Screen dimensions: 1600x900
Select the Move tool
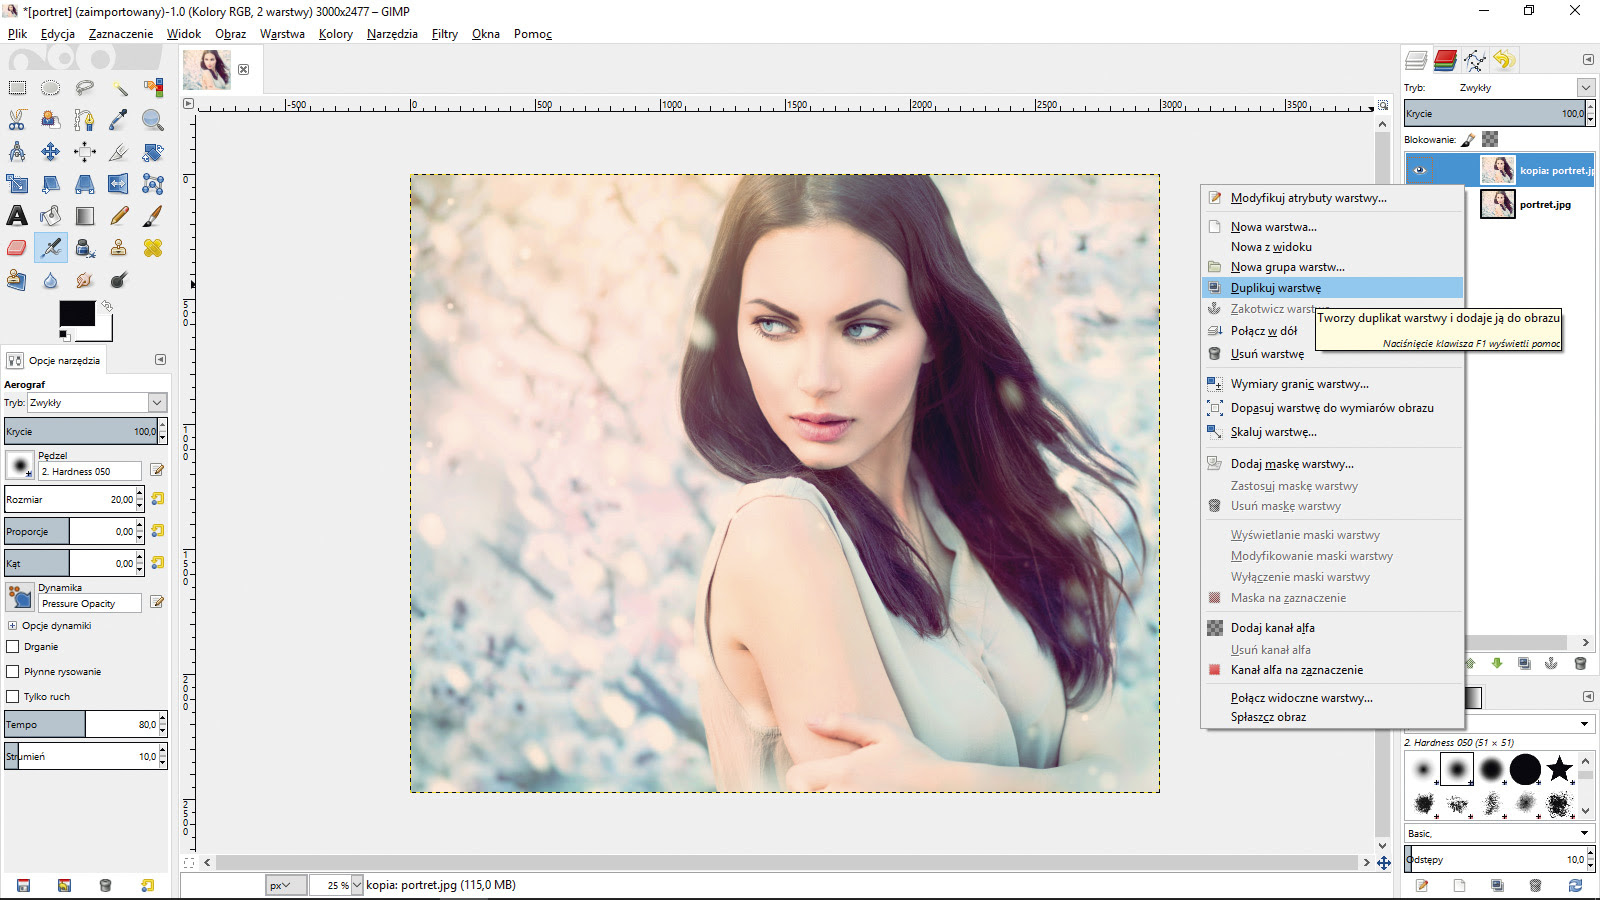(x=51, y=152)
